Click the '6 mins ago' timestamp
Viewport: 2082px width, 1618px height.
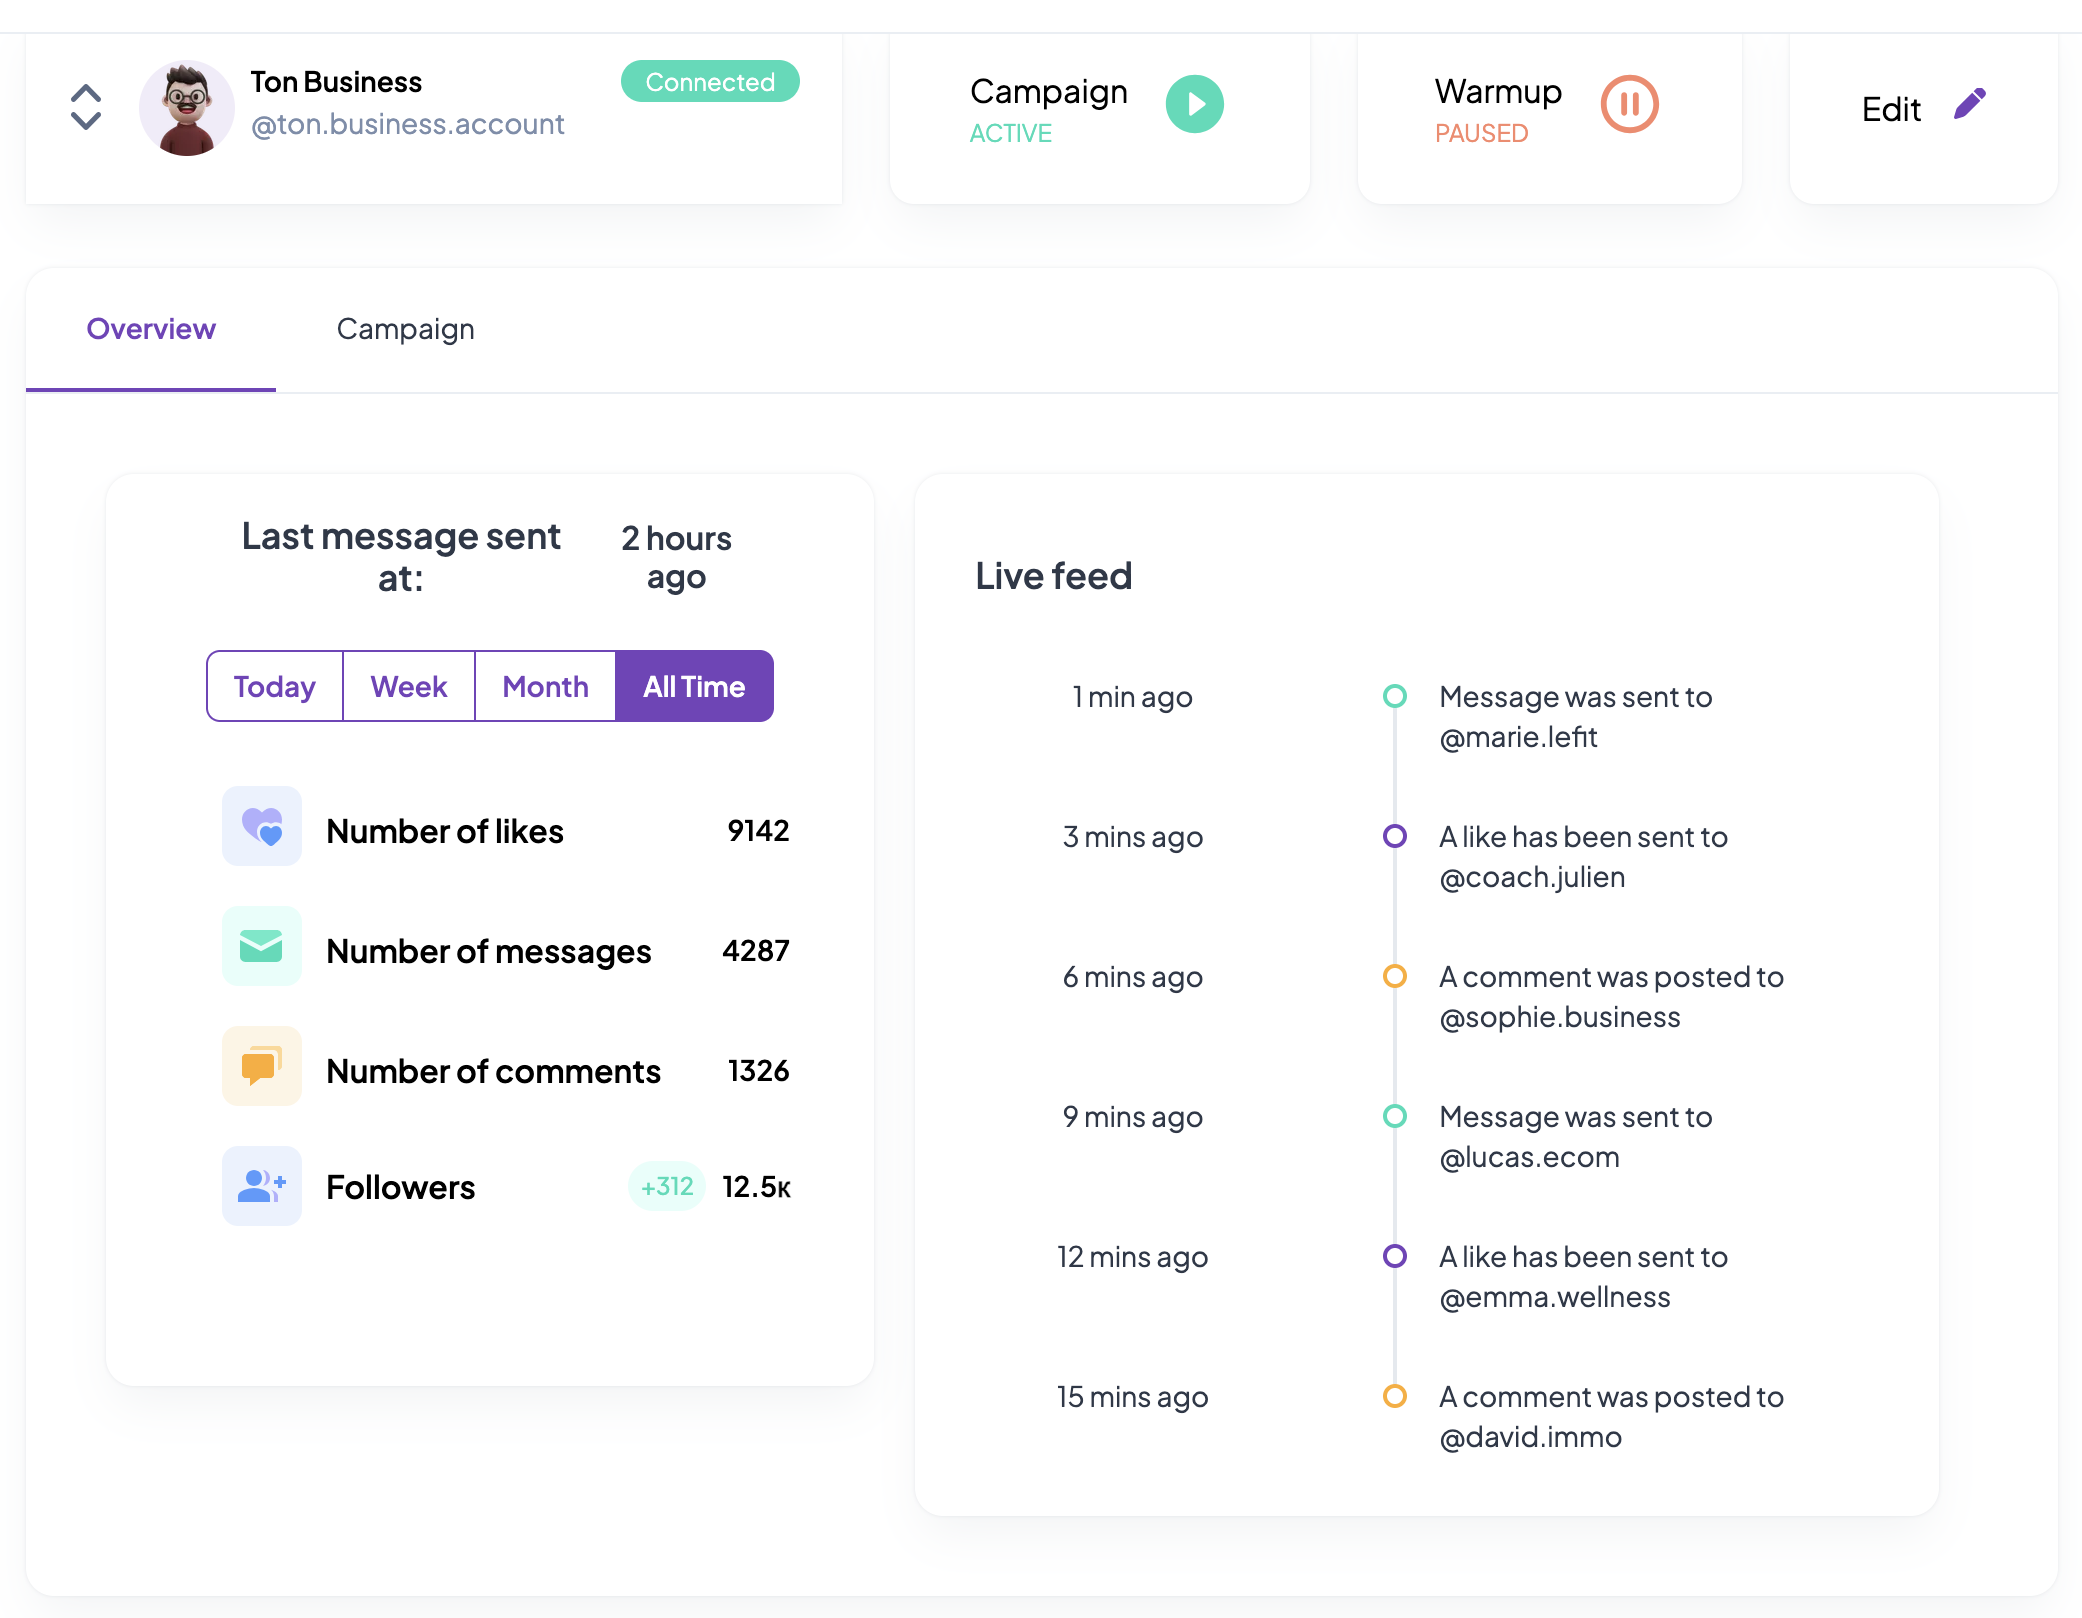[x=1133, y=977]
